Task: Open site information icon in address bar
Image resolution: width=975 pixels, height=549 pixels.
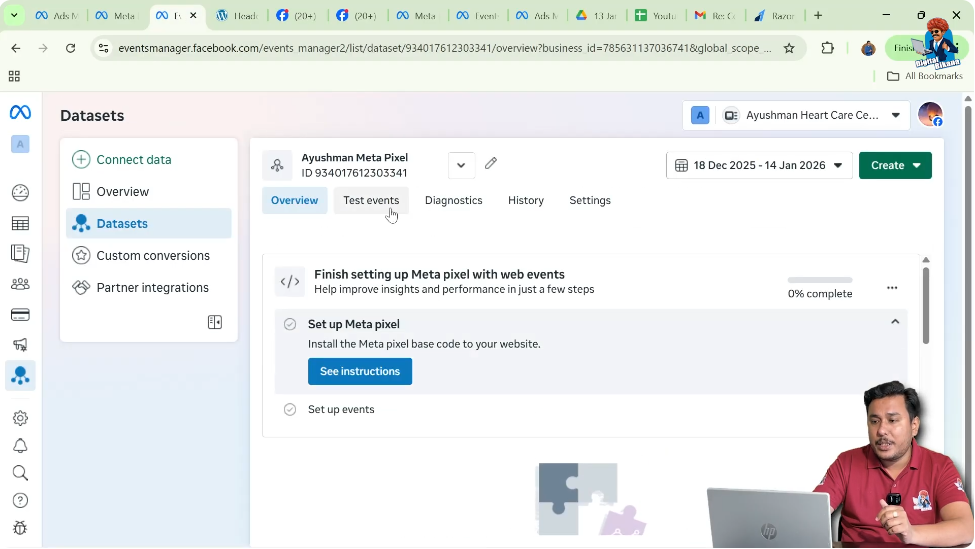Action: (x=104, y=48)
